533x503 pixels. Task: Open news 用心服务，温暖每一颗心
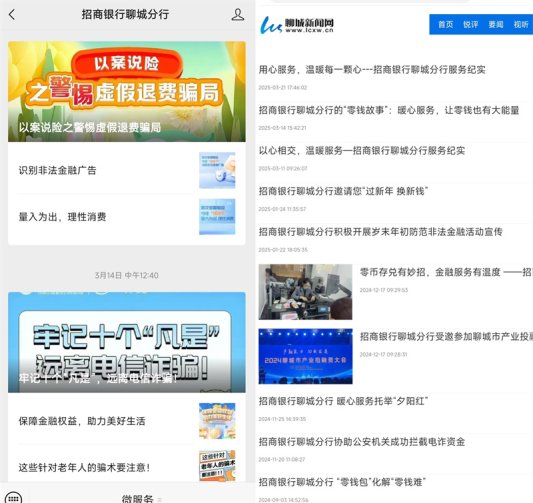tap(372, 70)
